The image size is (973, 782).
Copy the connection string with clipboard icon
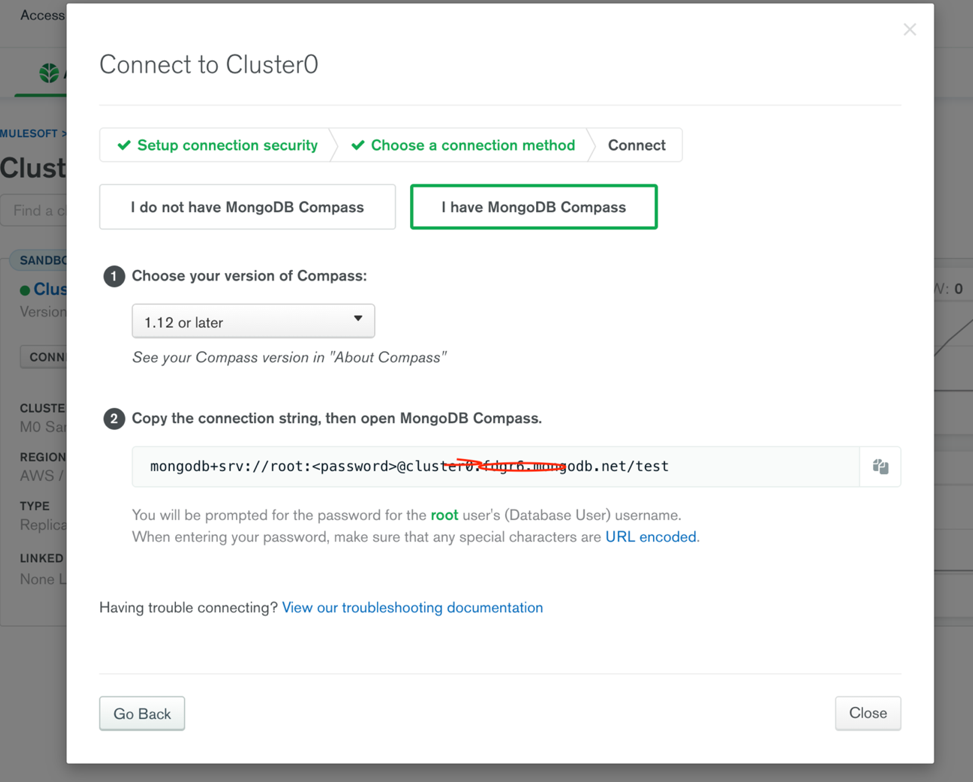880,467
